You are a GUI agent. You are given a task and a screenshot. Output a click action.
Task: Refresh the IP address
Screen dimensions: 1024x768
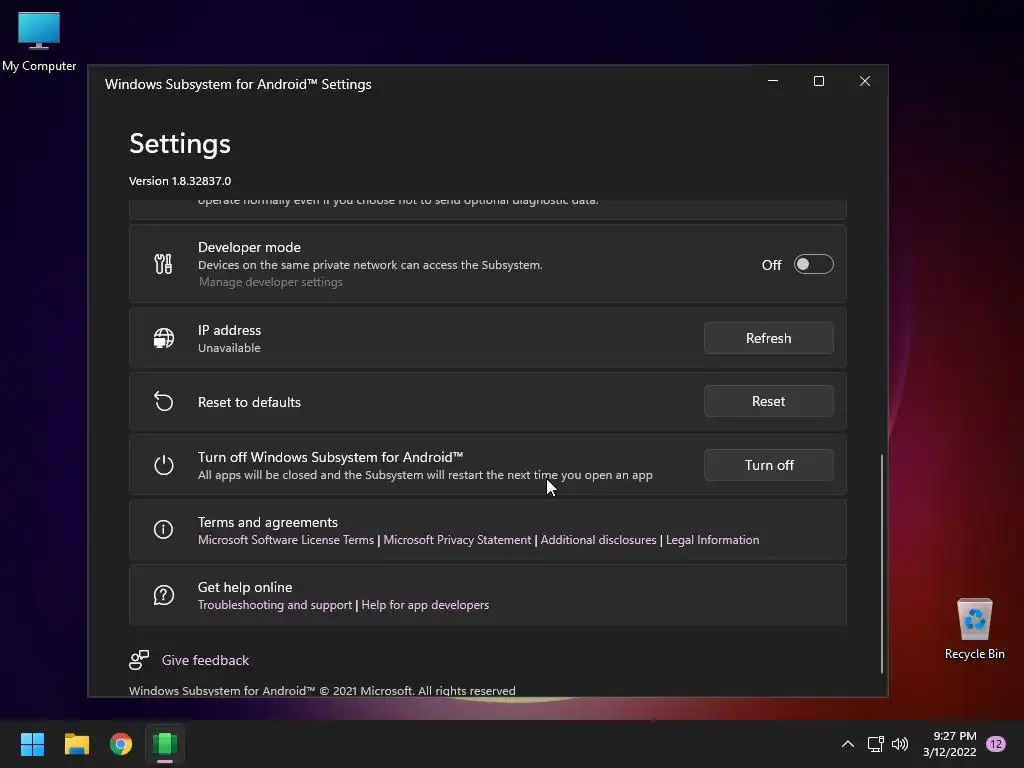769,338
